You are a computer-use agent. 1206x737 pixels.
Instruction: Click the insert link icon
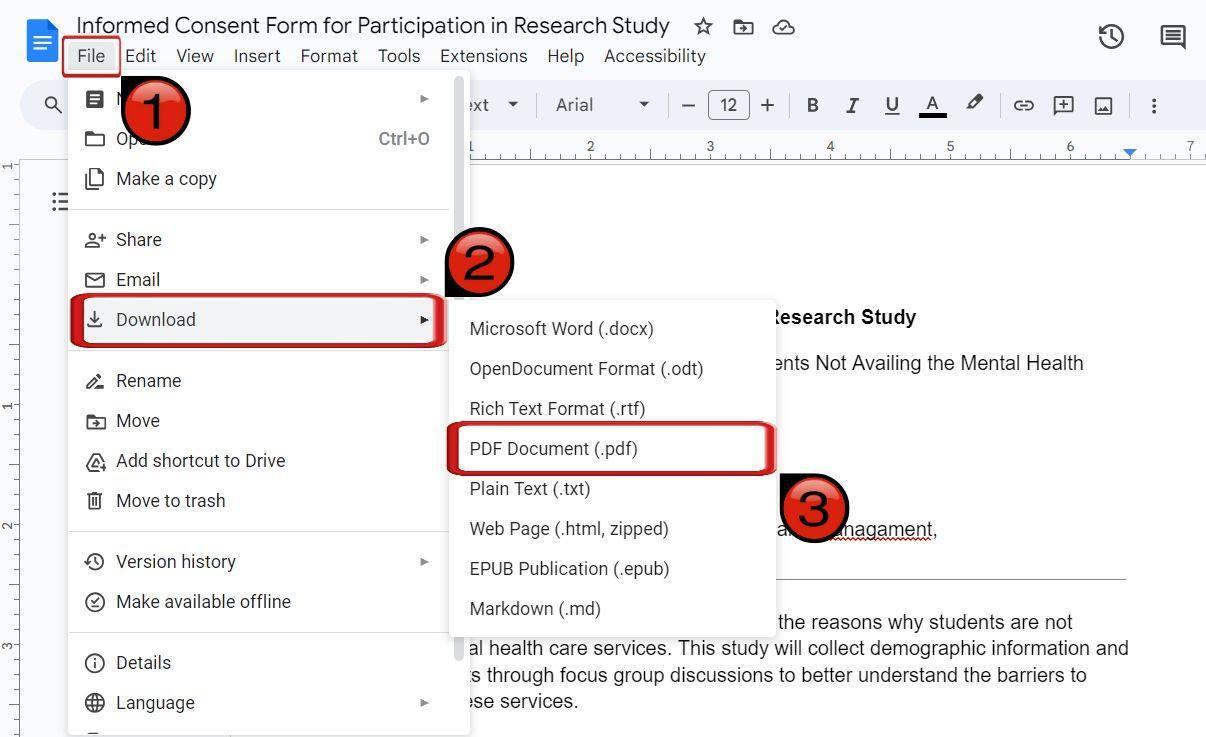click(x=1023, y=105)
